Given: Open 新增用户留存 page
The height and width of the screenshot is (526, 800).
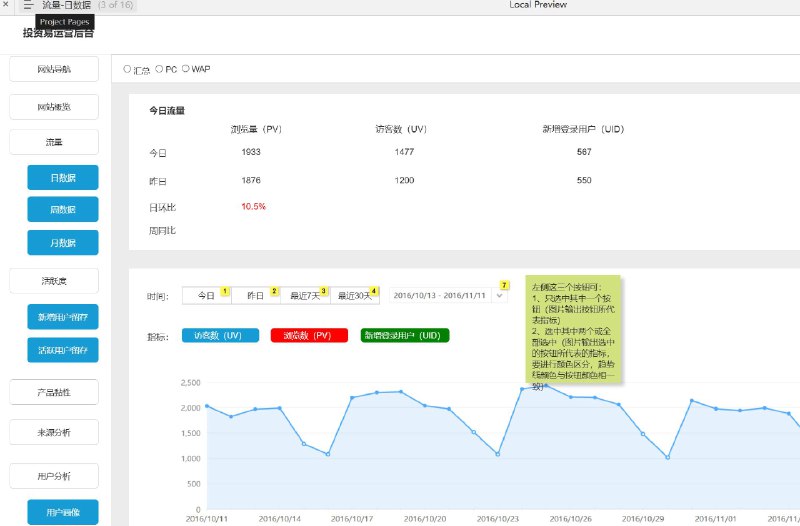Looking at the screenshot, I should point(63,317).
